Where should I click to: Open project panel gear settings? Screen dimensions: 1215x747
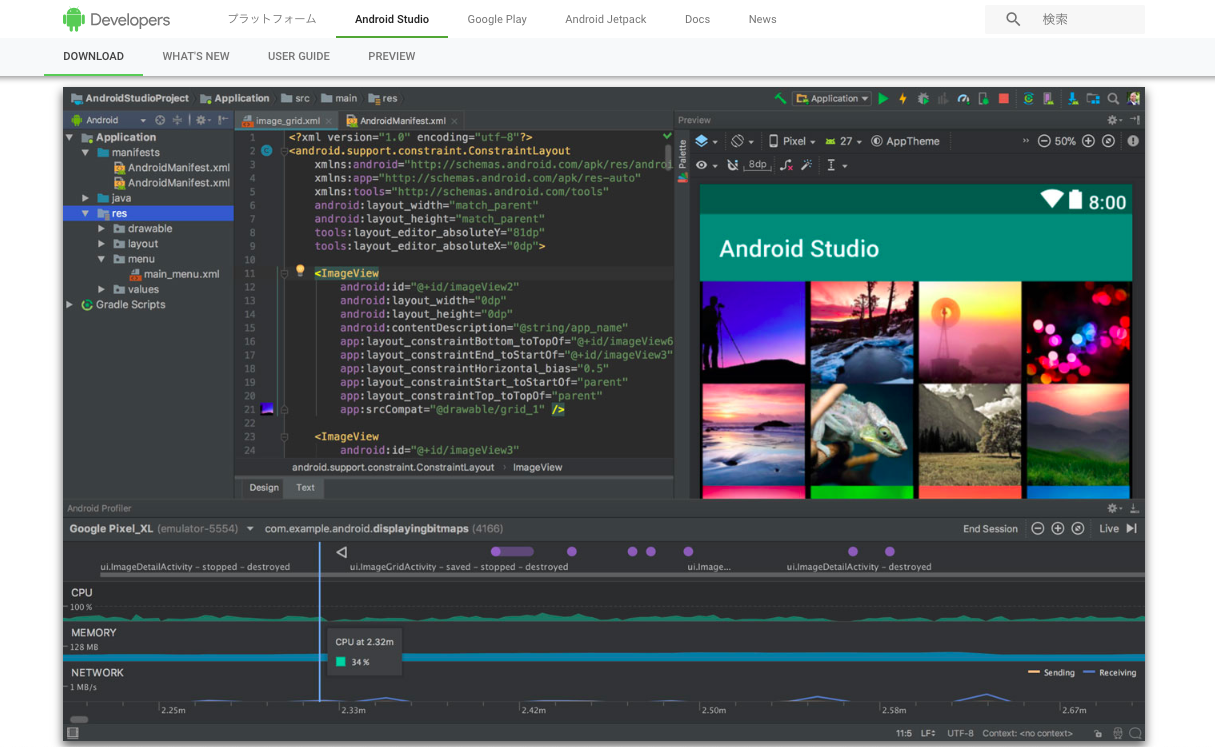point(201,120)
